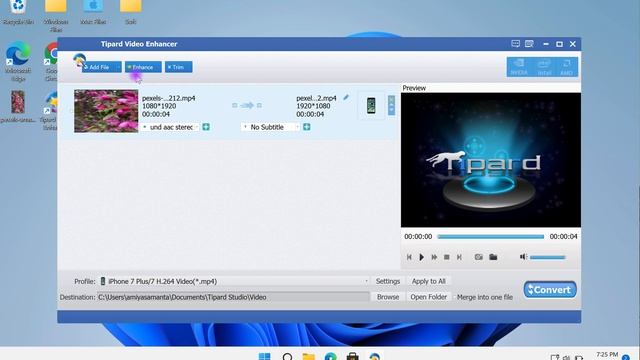Open File Explorer from taskbar
Screen dimensions: 640x360
tap(309, 357)
